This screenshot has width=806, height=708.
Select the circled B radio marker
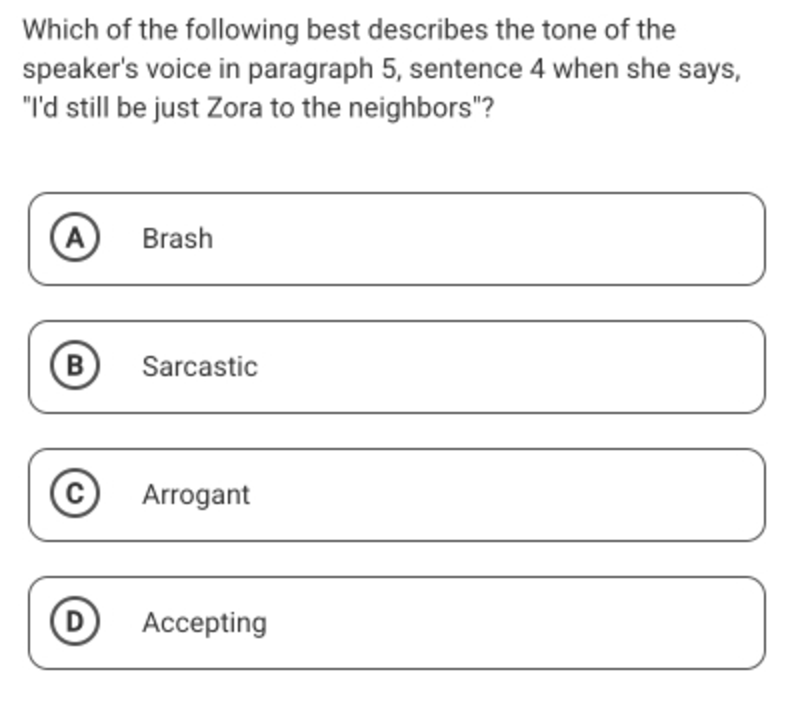75,366
